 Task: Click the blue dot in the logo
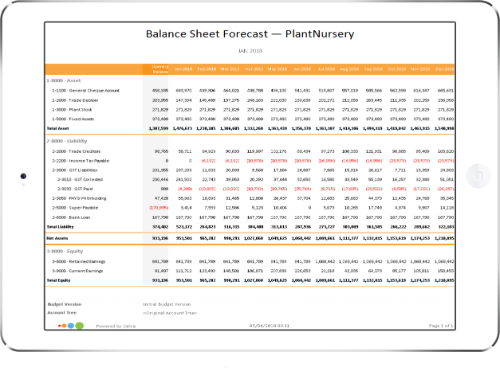[71, 326]
